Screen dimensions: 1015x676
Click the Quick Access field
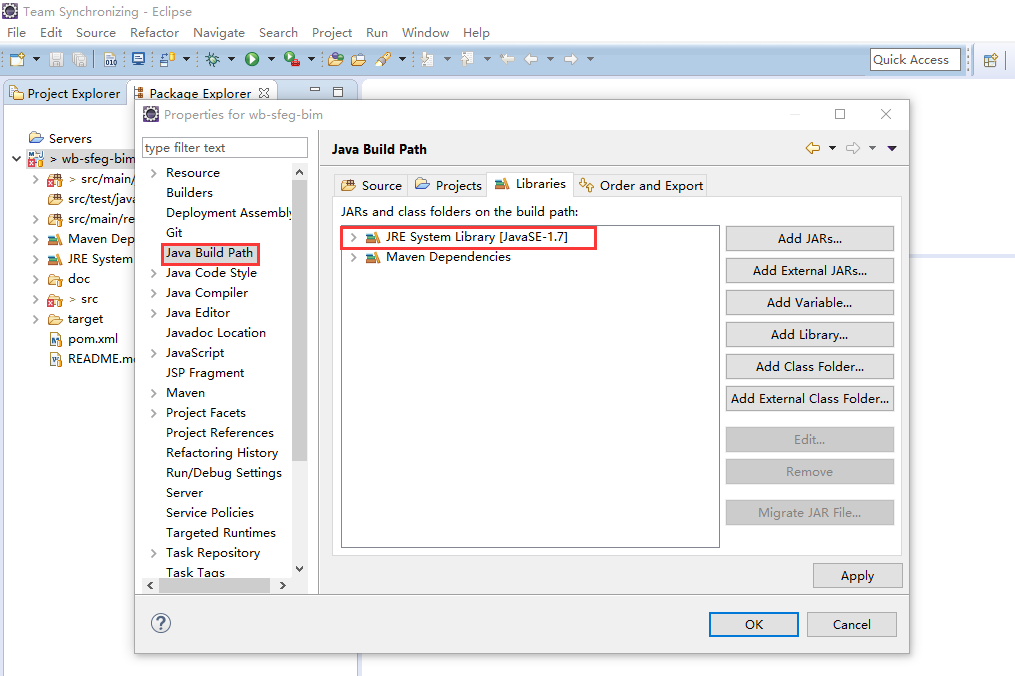pos(915,60)
